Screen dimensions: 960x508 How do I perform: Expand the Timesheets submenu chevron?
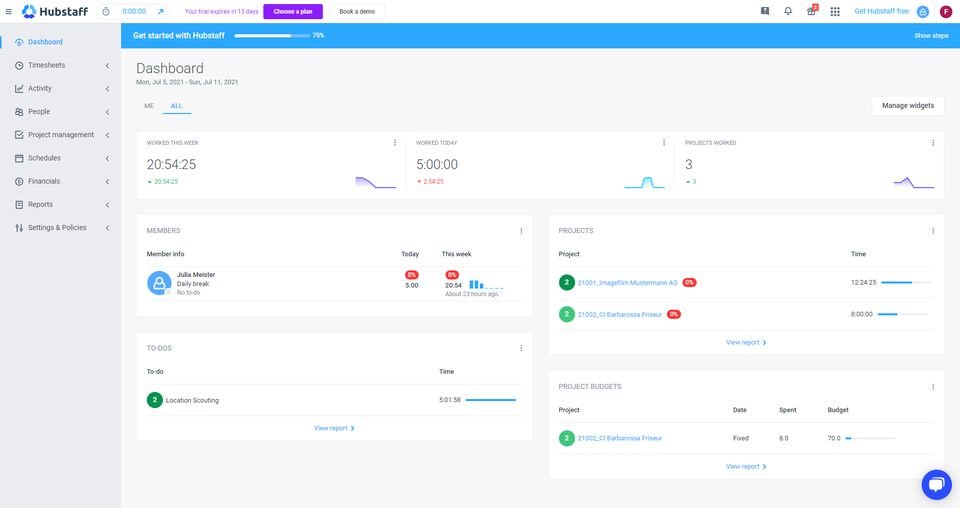point(107,65)
